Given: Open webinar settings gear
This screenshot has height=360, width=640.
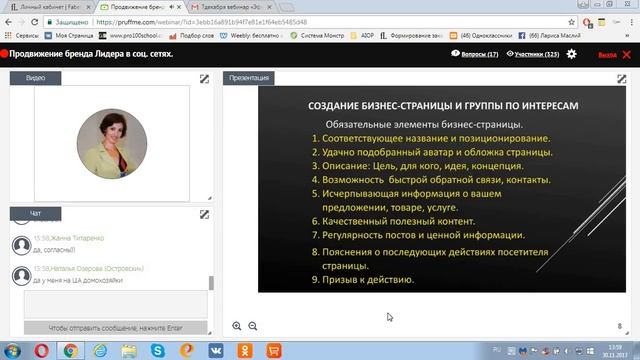Looking at the screenshot, I should (x=571, y=54).
